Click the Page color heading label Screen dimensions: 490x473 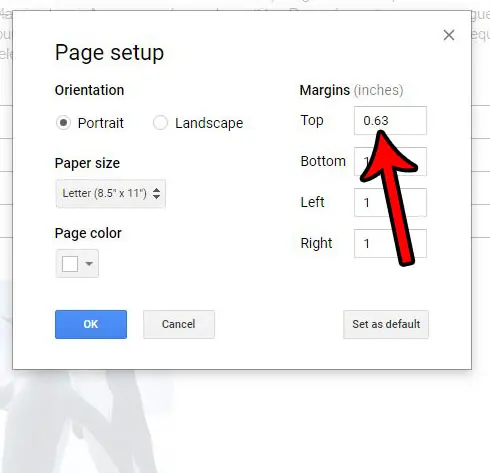(88, 233)
